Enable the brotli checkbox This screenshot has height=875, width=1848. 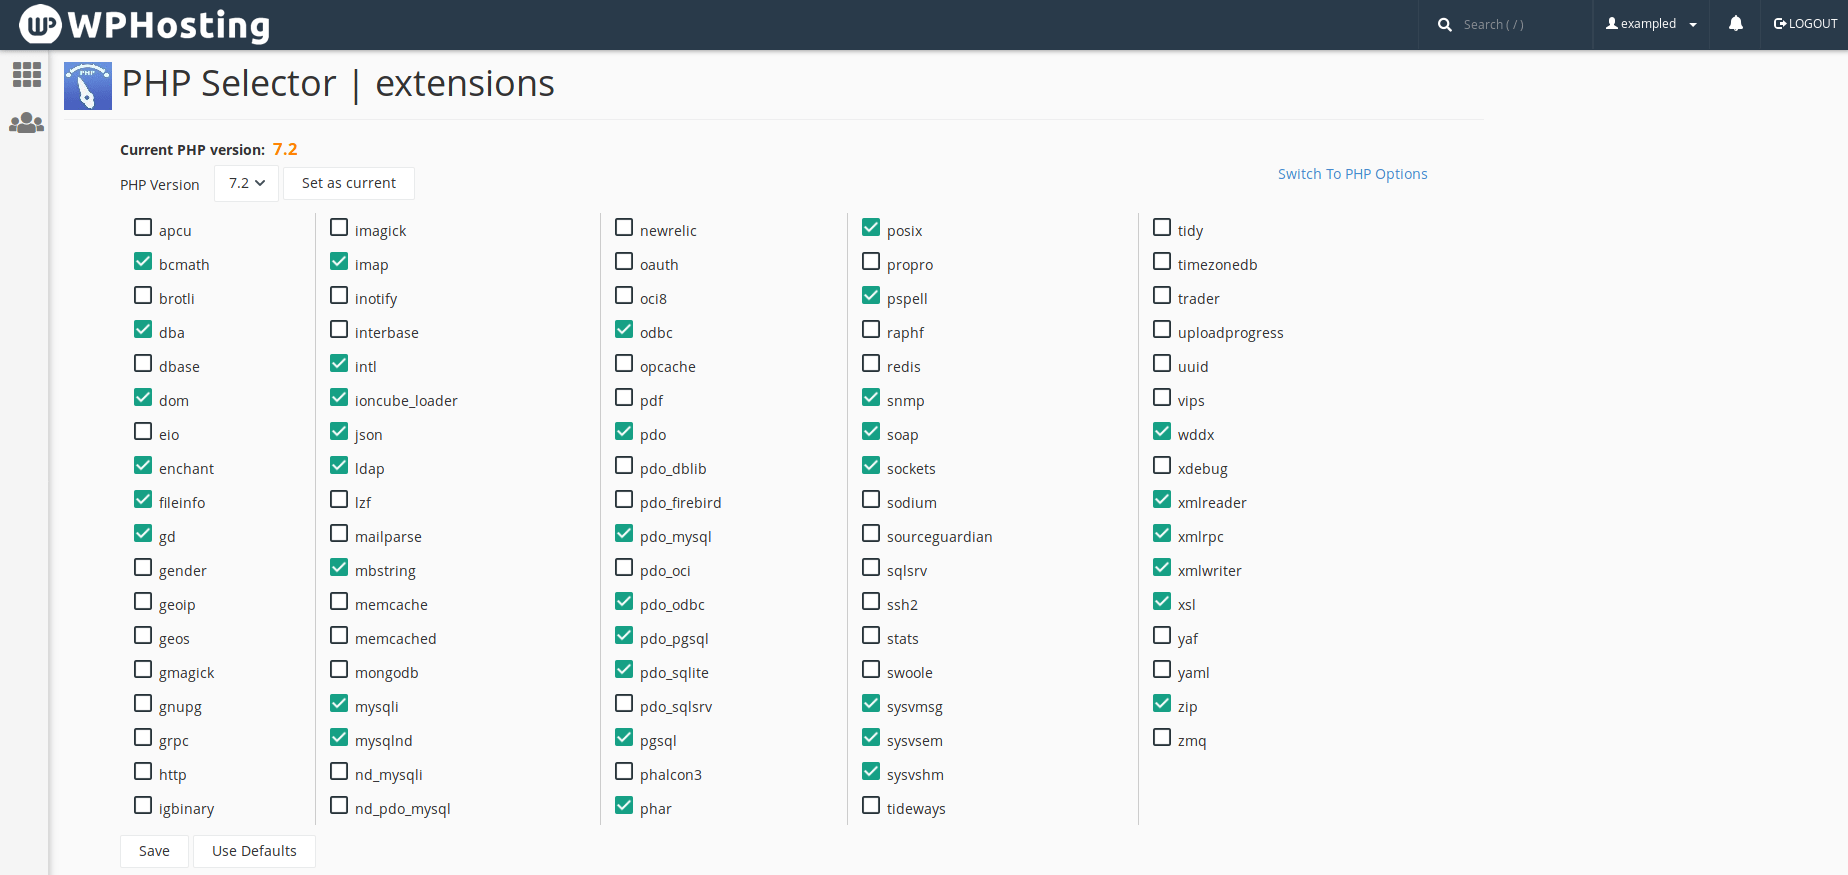143,296
